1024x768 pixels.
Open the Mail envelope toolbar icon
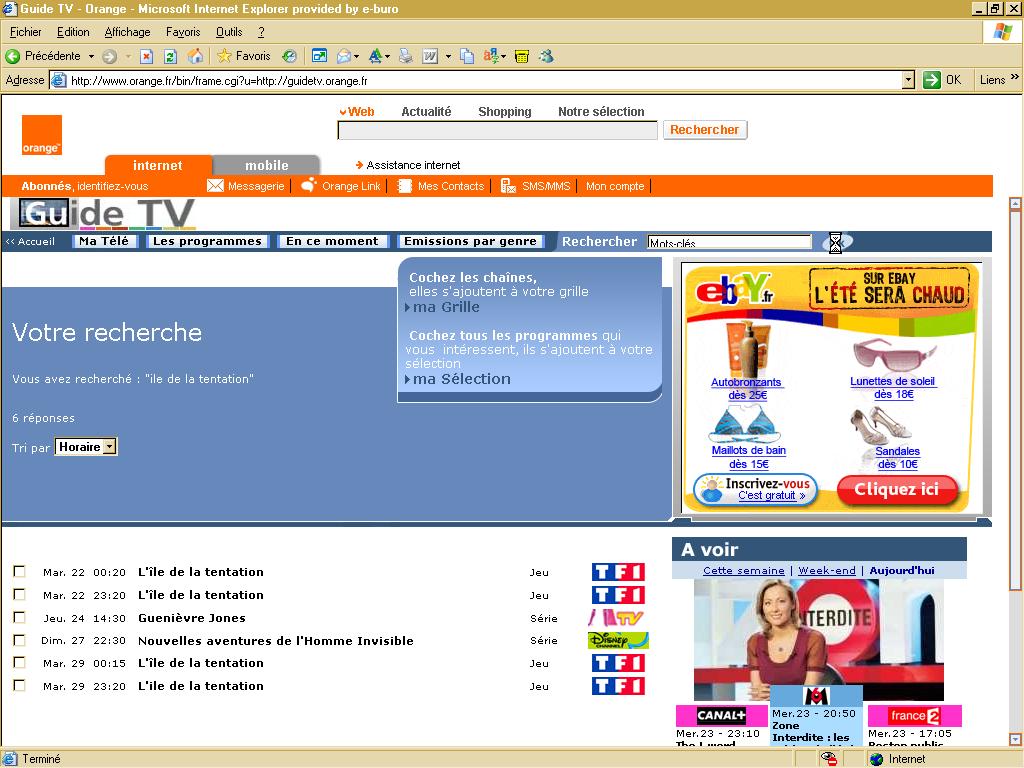344,56
